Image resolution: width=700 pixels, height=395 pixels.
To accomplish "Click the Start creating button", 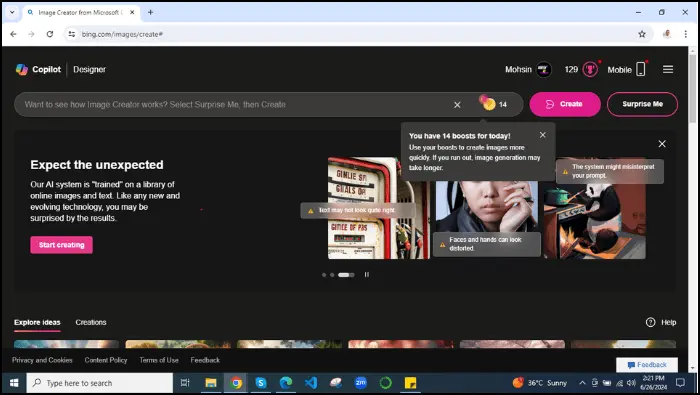I will pyautogui.click(x=62, y=245).
